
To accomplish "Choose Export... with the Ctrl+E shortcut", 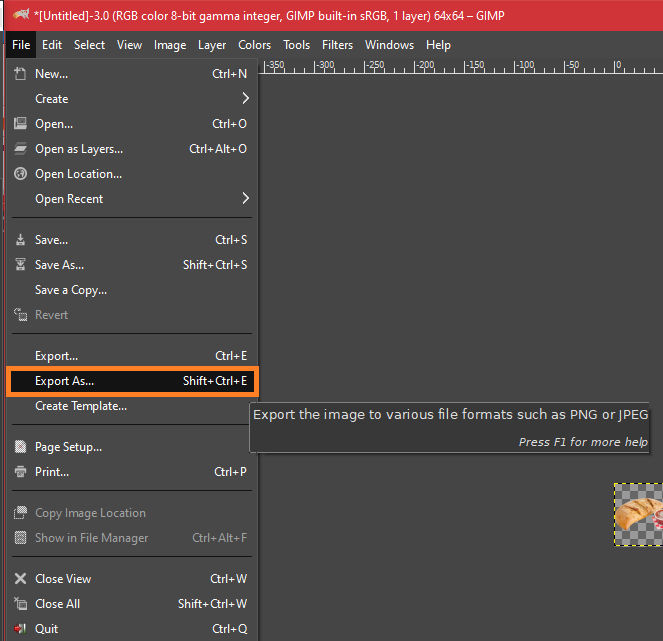I will (x=132, y=356).
